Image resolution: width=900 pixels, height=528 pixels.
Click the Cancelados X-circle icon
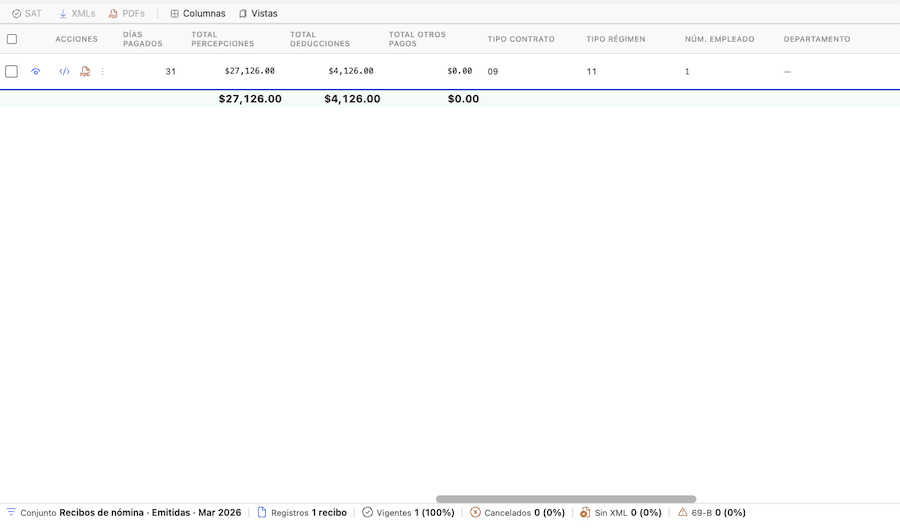pos(475,512)
